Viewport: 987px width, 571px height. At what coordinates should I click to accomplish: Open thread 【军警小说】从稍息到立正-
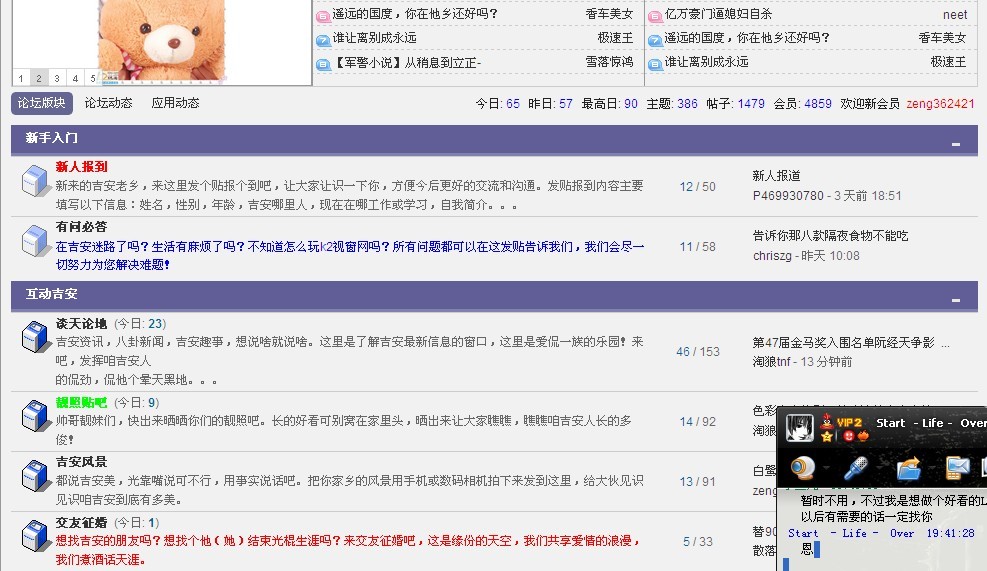(407, 62)
